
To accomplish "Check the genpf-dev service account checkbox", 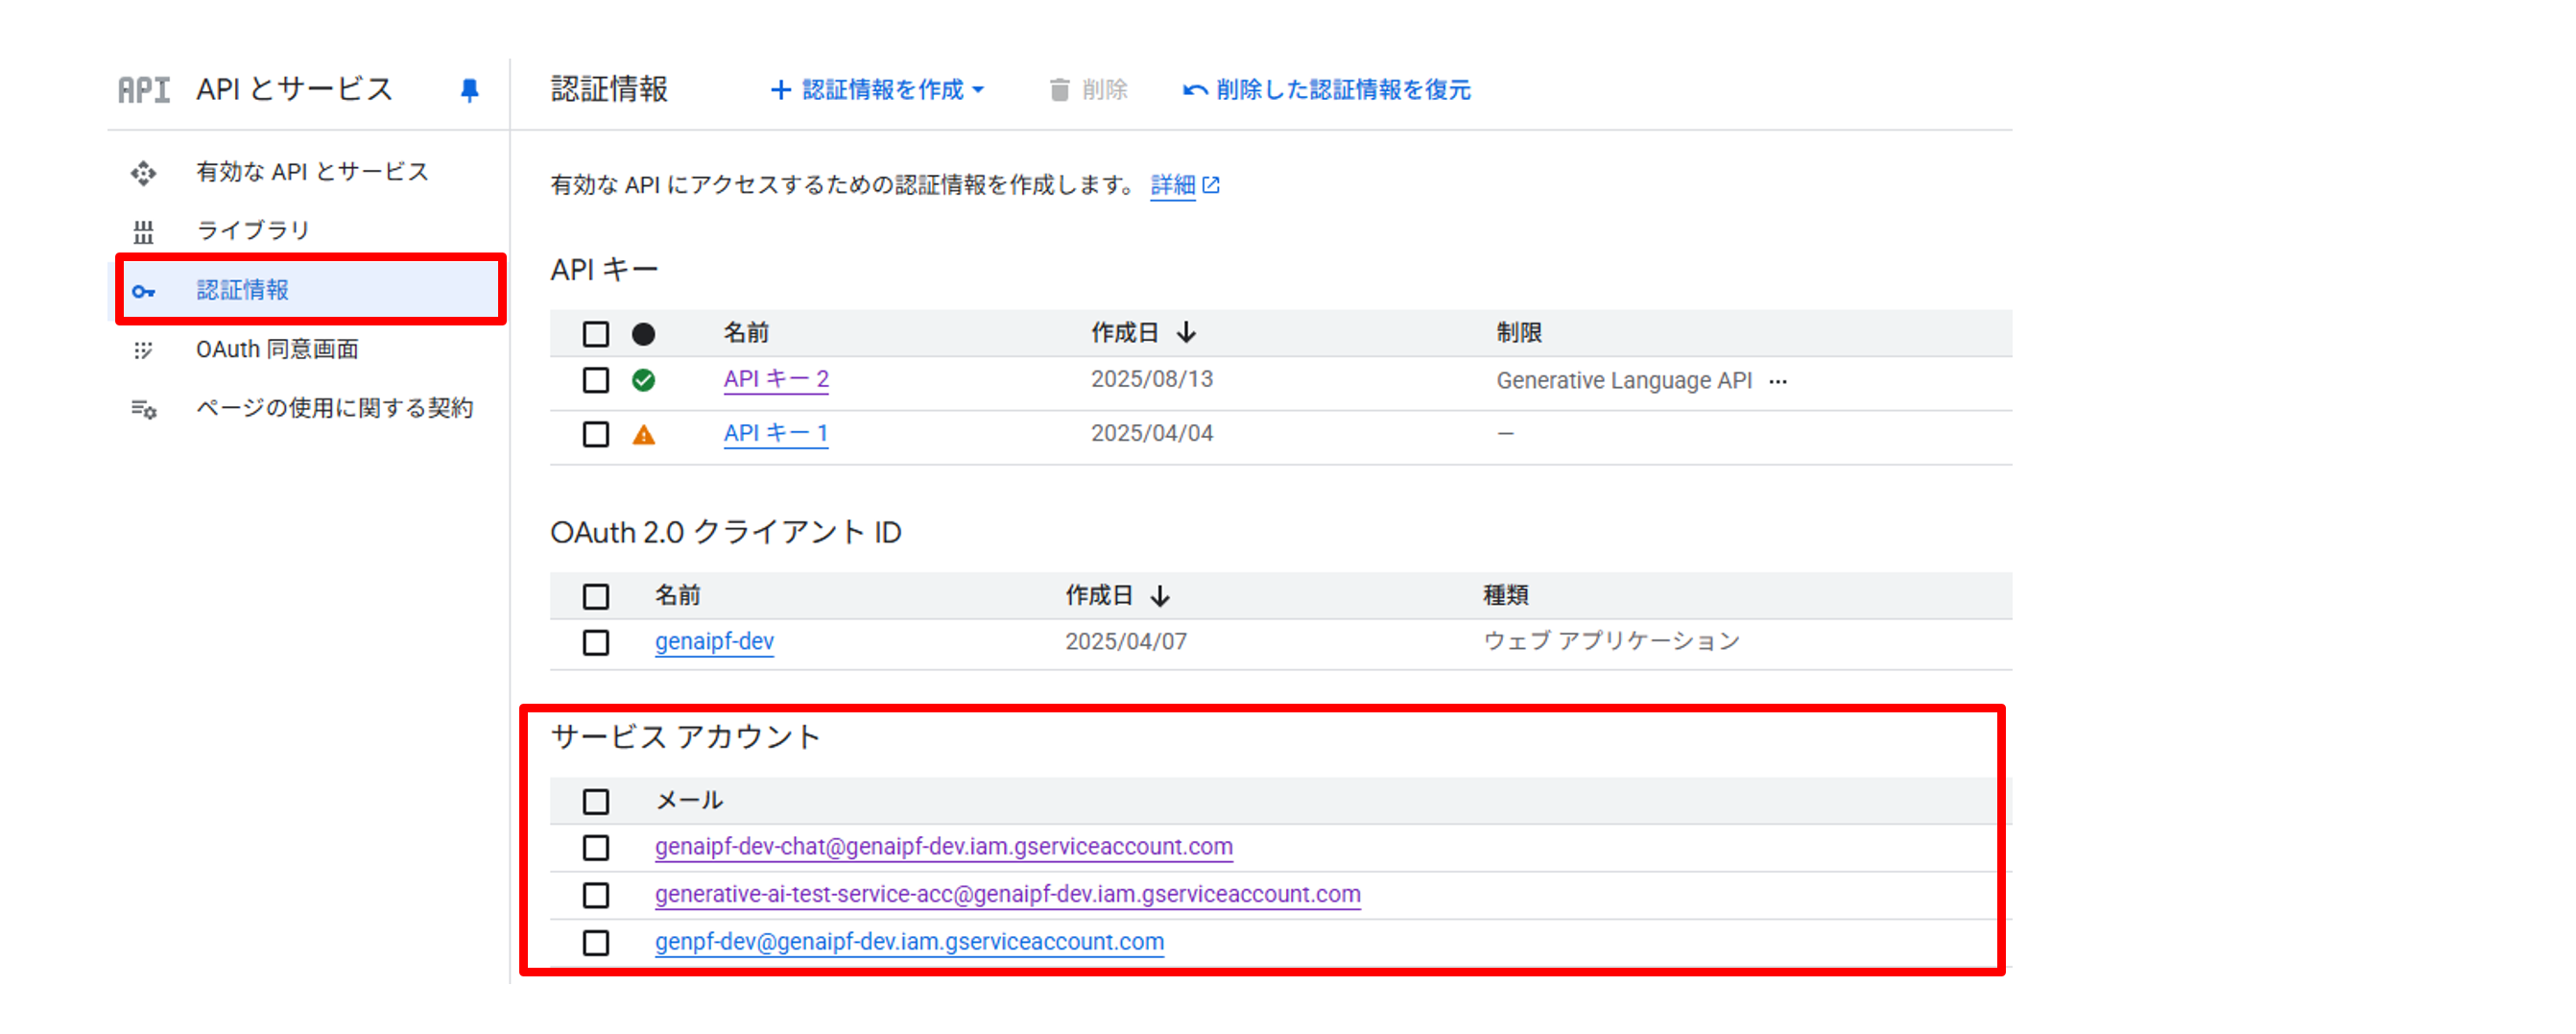I will (596, 943).
